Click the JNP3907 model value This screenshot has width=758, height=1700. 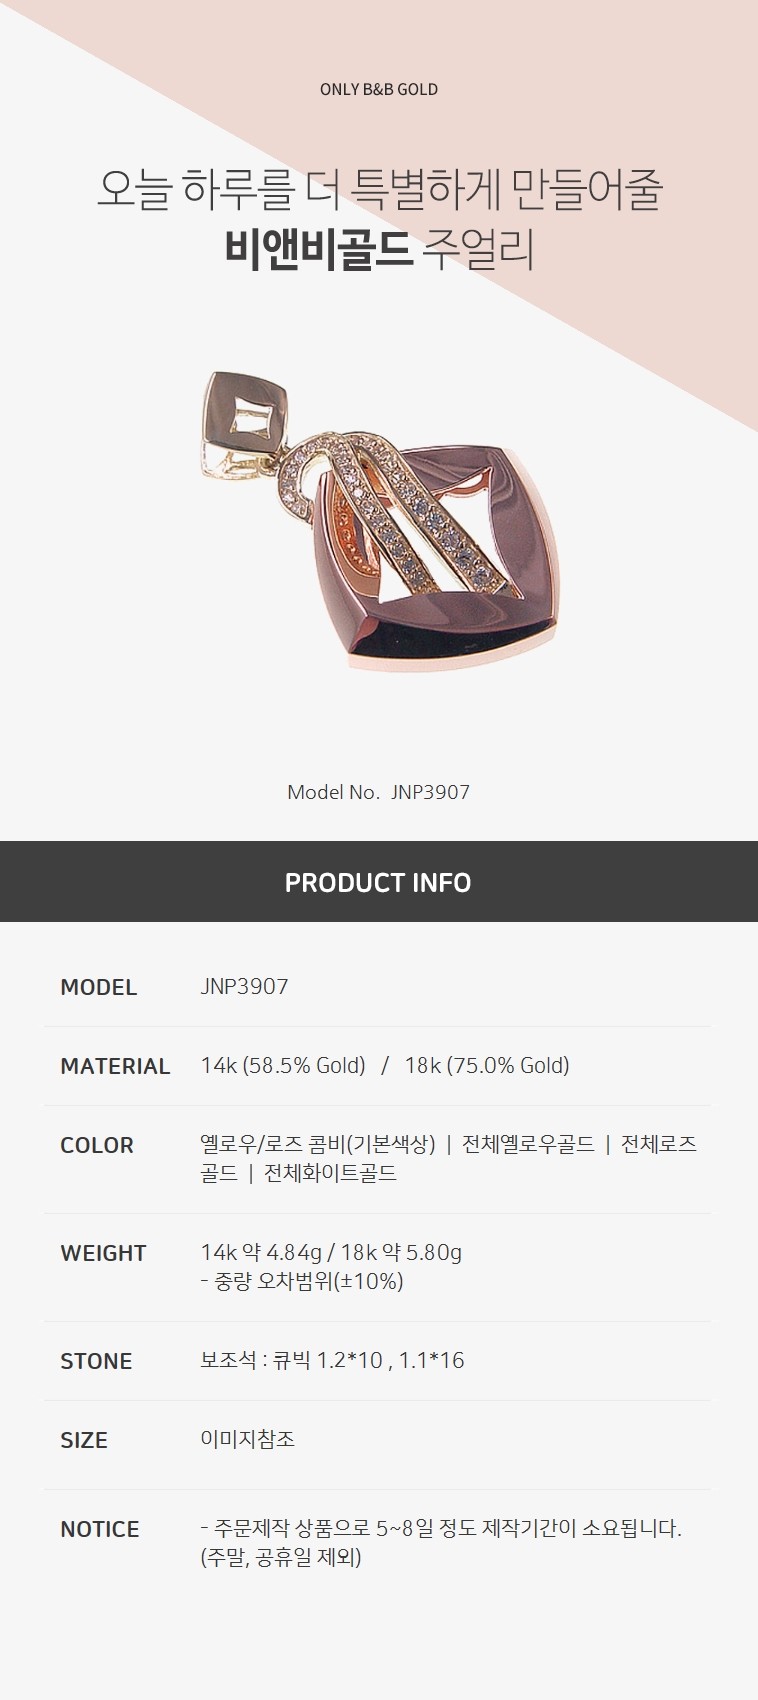tap(244, 987)
